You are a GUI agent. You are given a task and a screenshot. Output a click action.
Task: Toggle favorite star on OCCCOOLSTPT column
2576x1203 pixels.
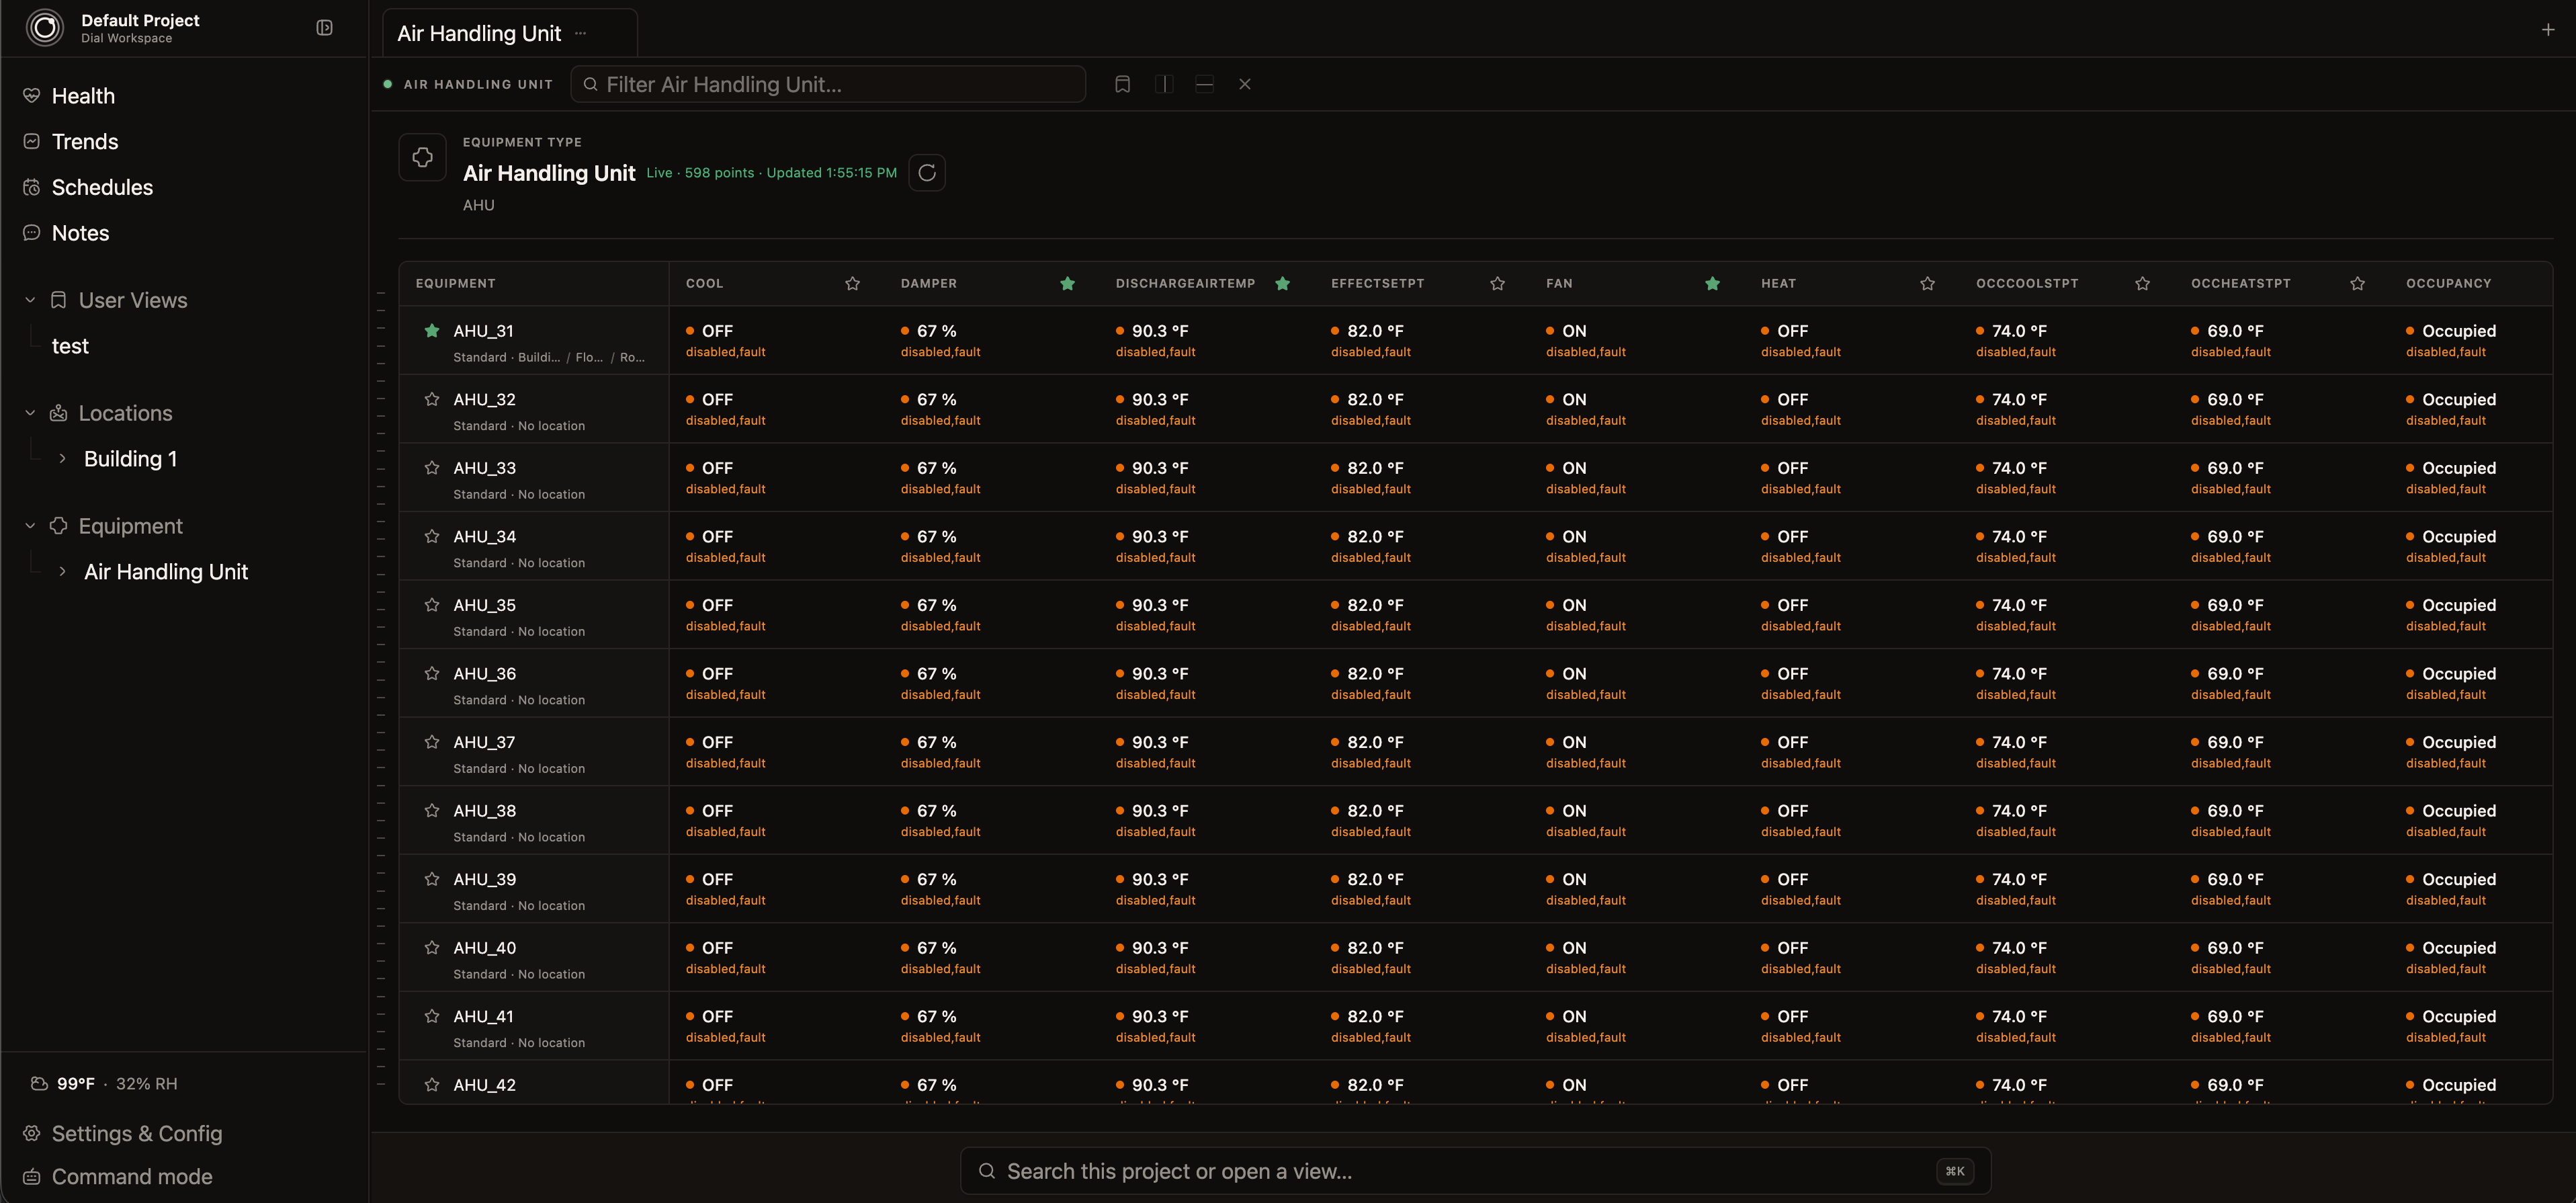tap(2142, 284)
